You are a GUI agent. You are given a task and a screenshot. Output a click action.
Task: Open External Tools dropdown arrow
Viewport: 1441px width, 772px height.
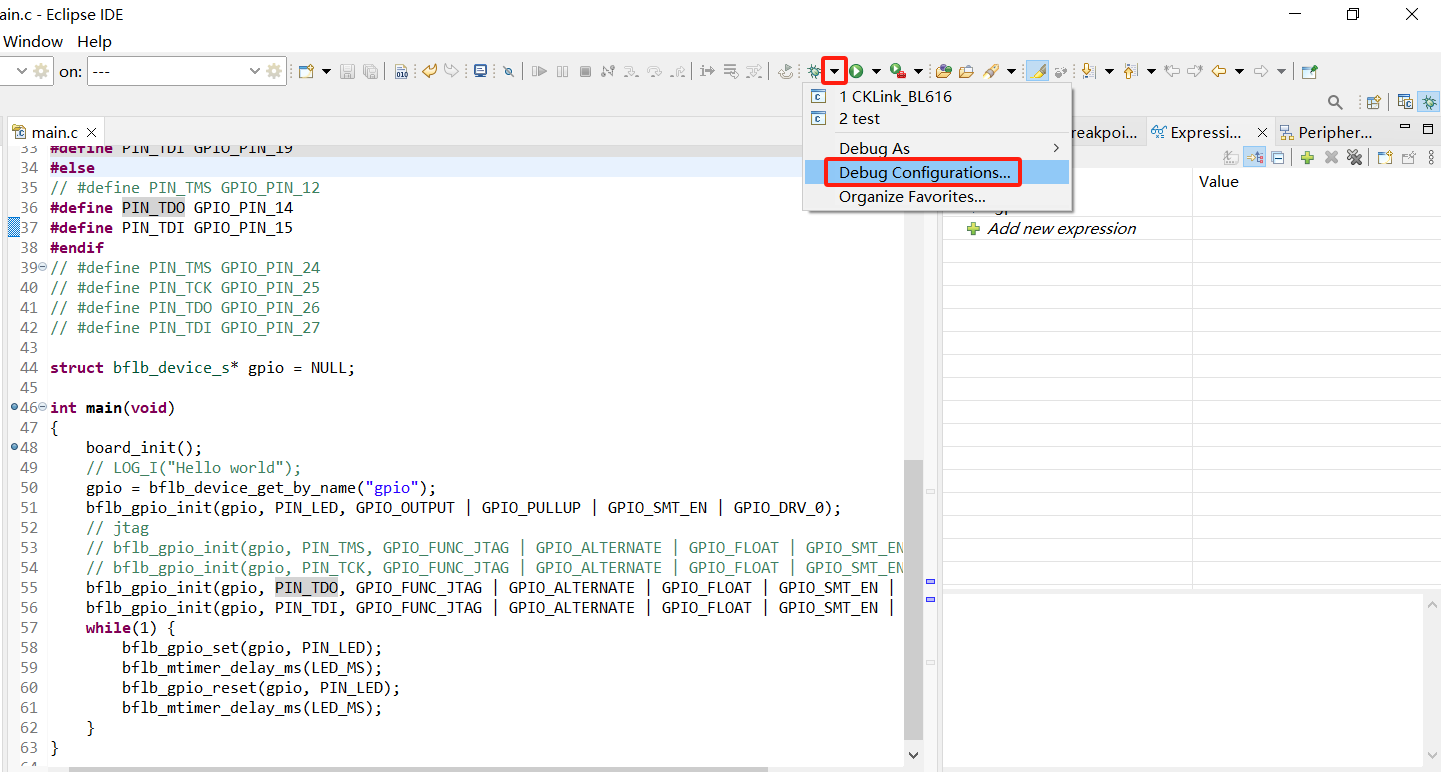tap(918, 71)
